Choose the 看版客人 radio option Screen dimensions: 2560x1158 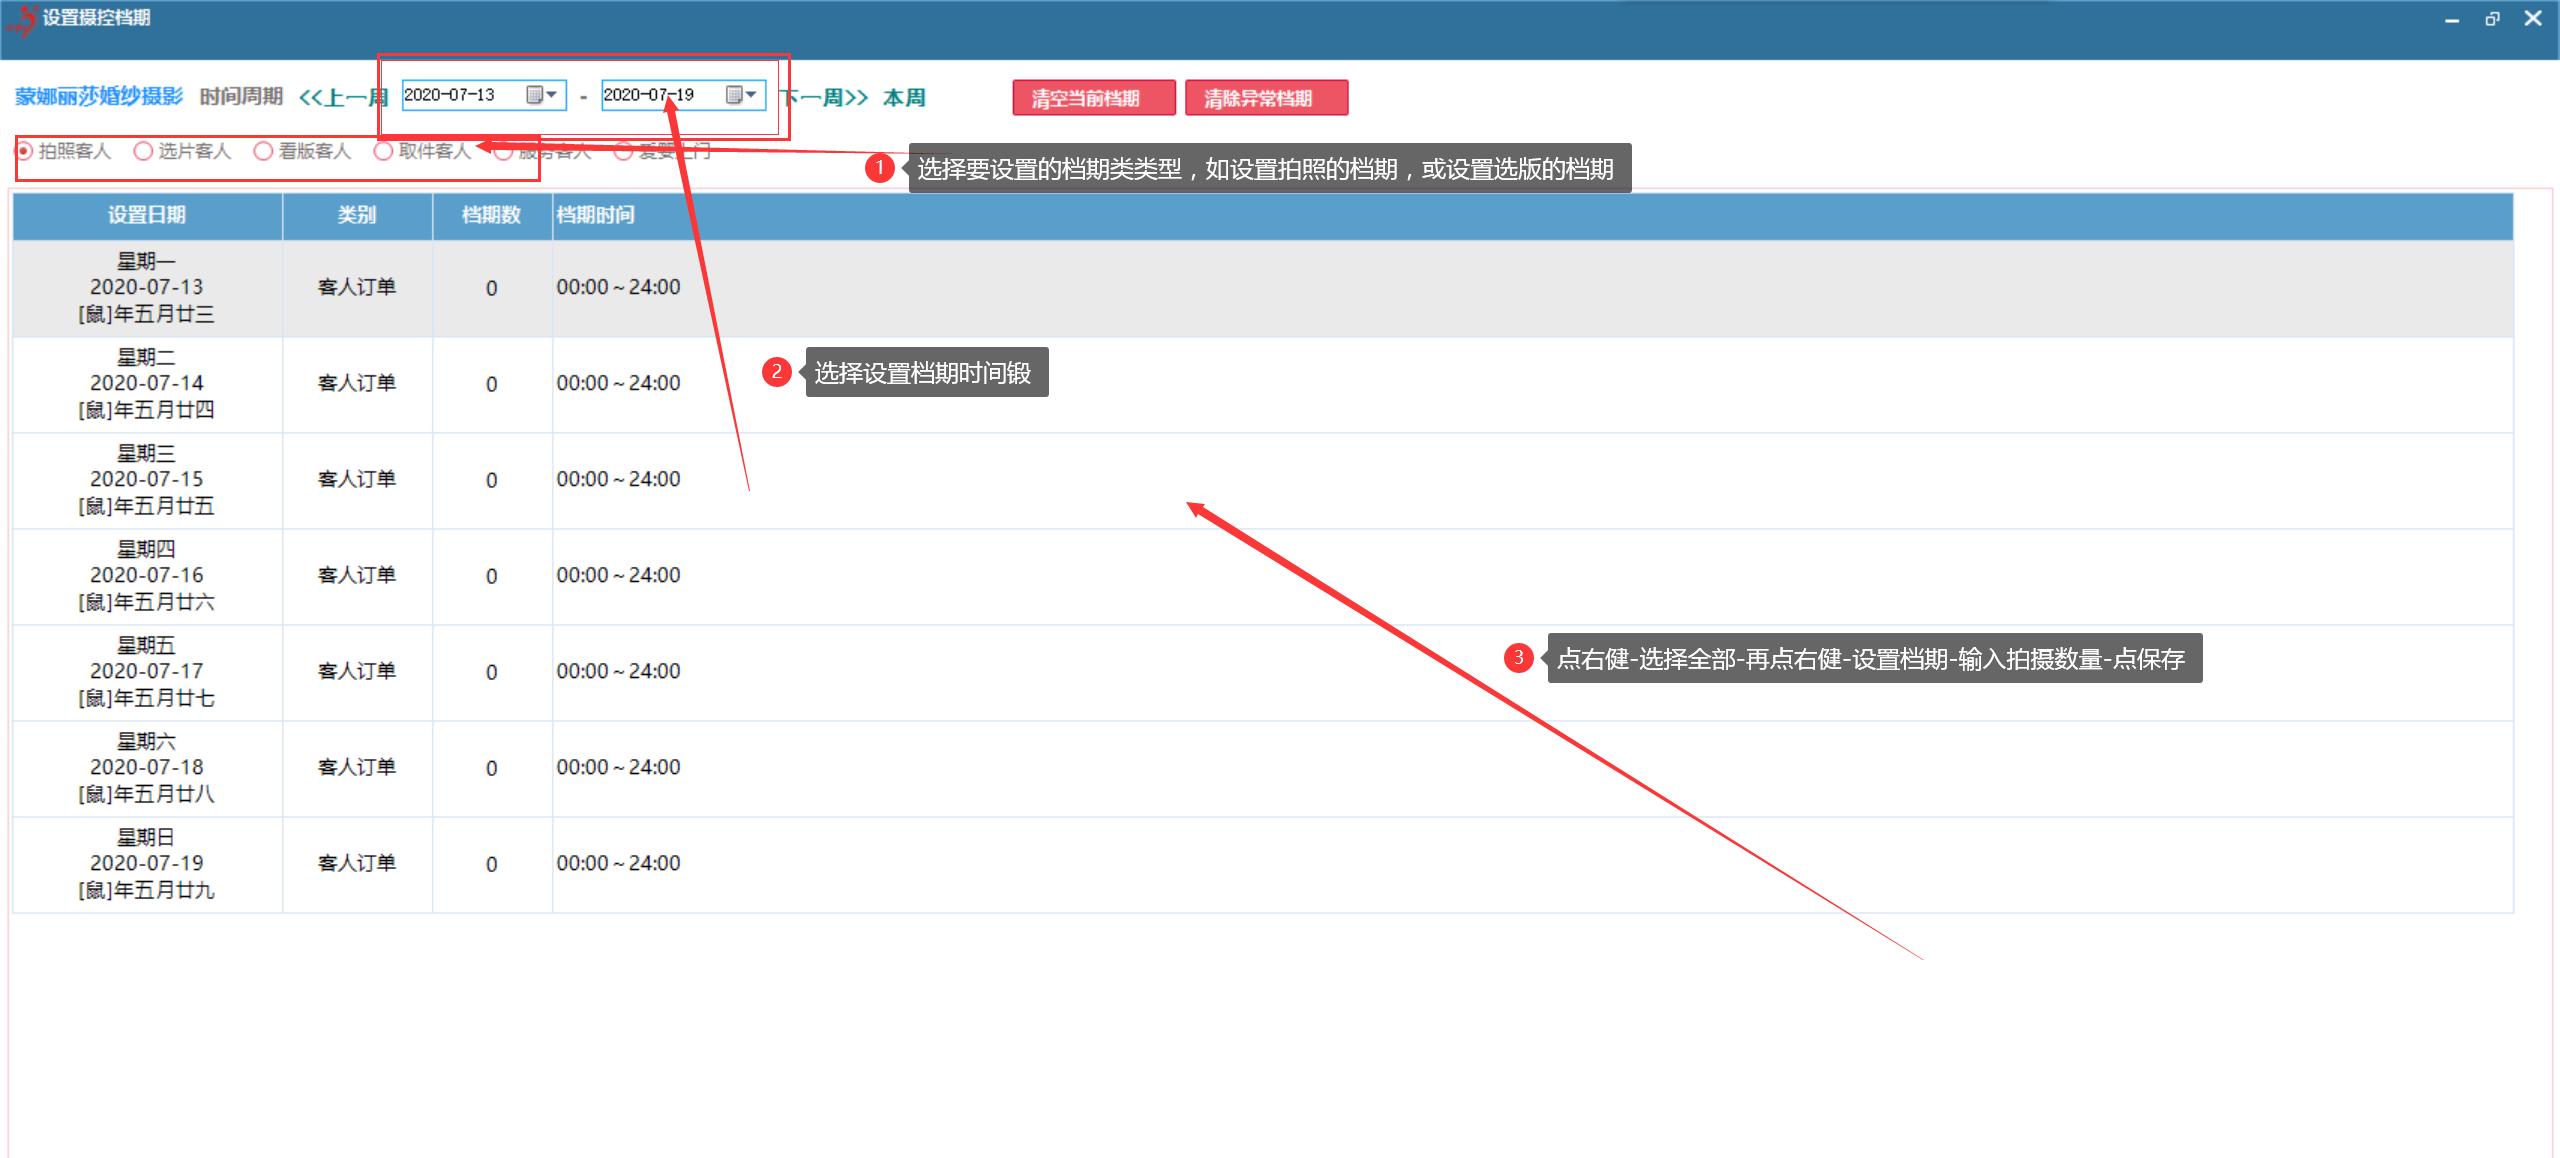[x=264, y=151]
